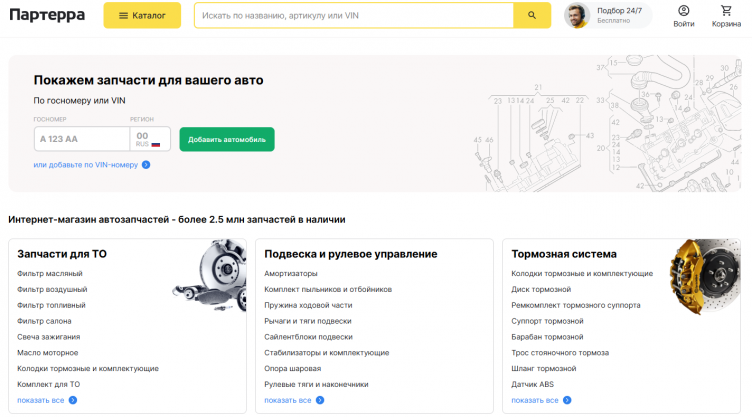Open Свеча зажигания category
Screen dimensions: 752x417
point(48,337)
